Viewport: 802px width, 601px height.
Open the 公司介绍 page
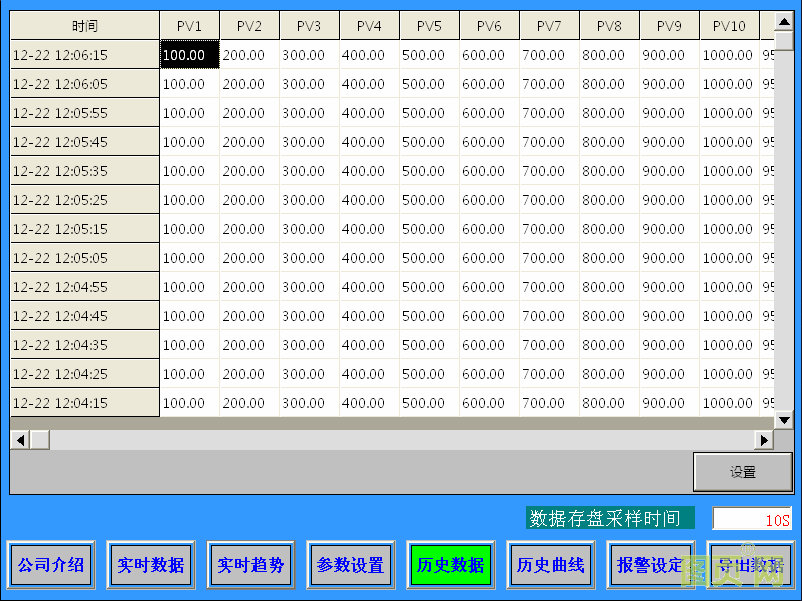coord(50,565)
